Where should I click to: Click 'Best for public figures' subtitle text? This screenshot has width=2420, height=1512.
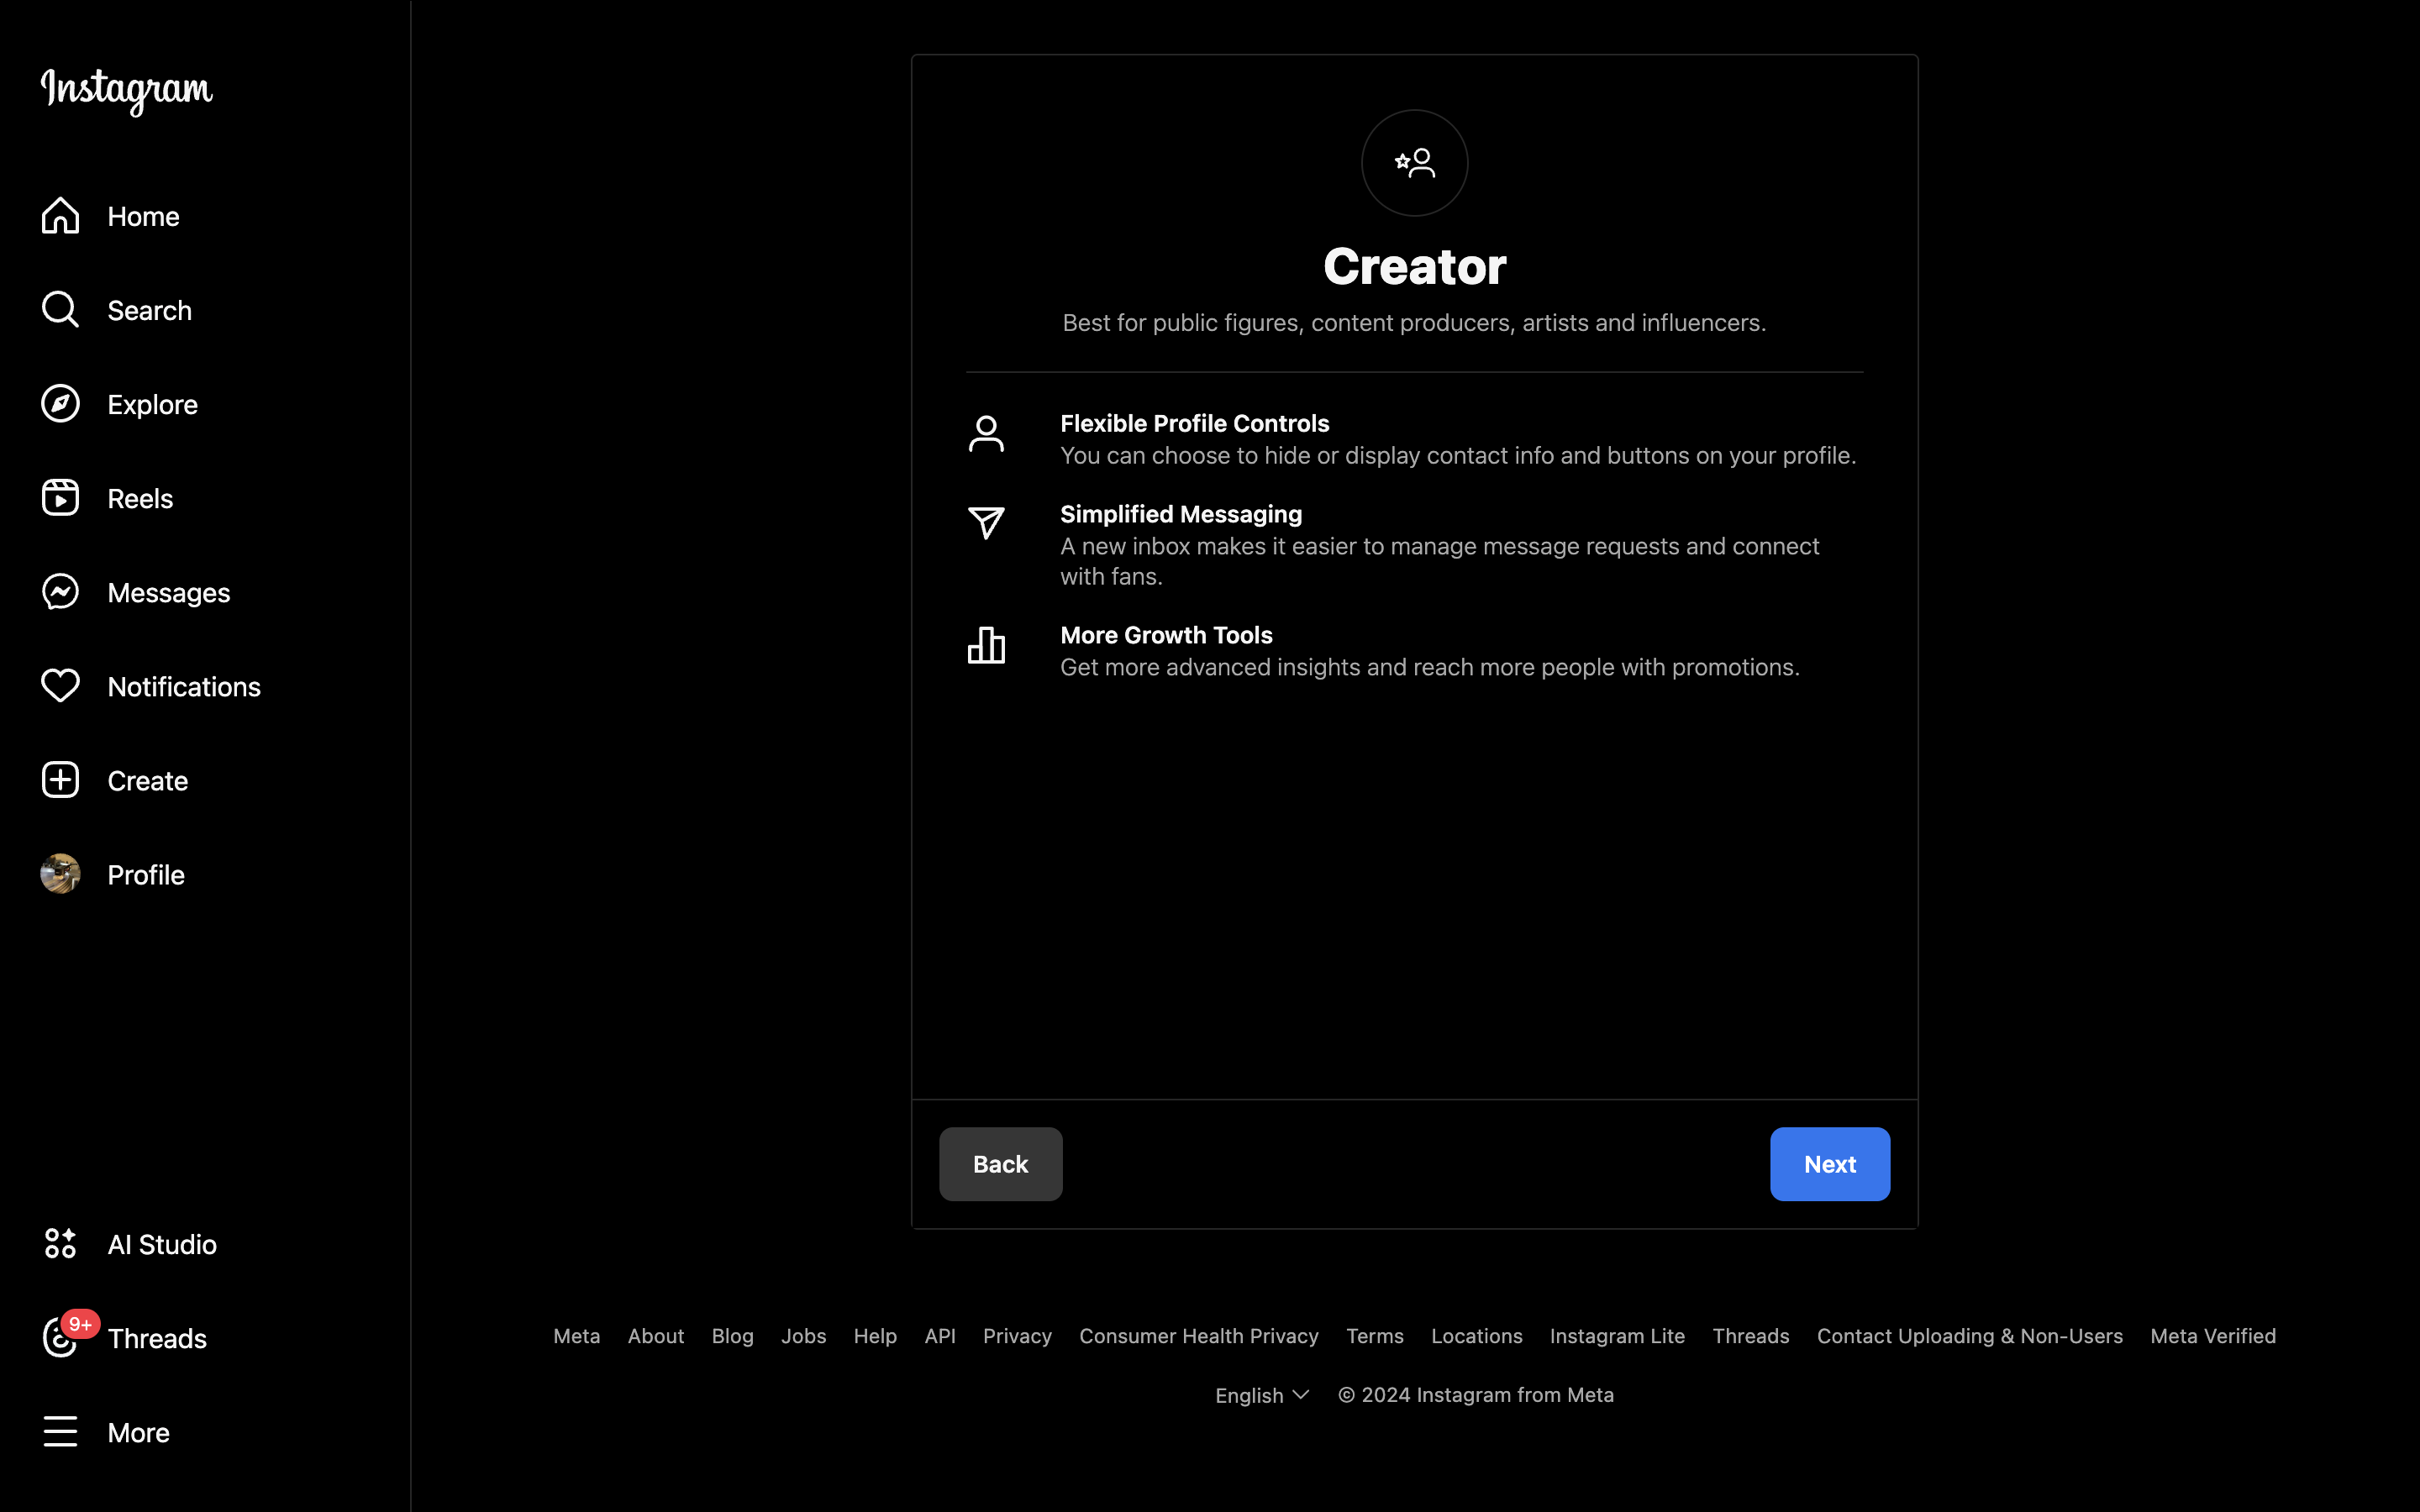pos(1415,323)
